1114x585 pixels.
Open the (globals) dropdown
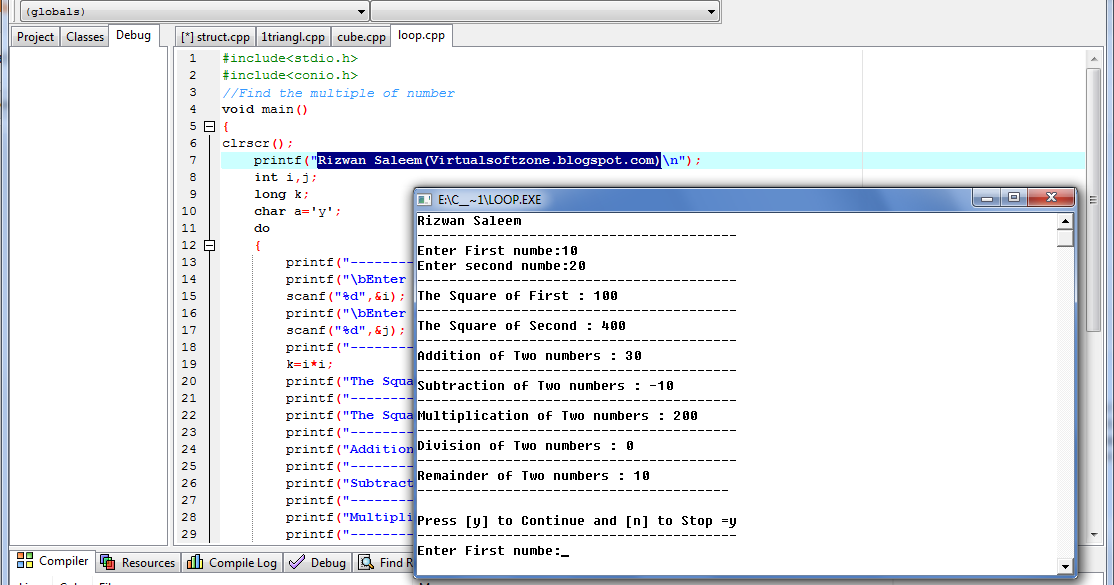click(x=194, y=11)
